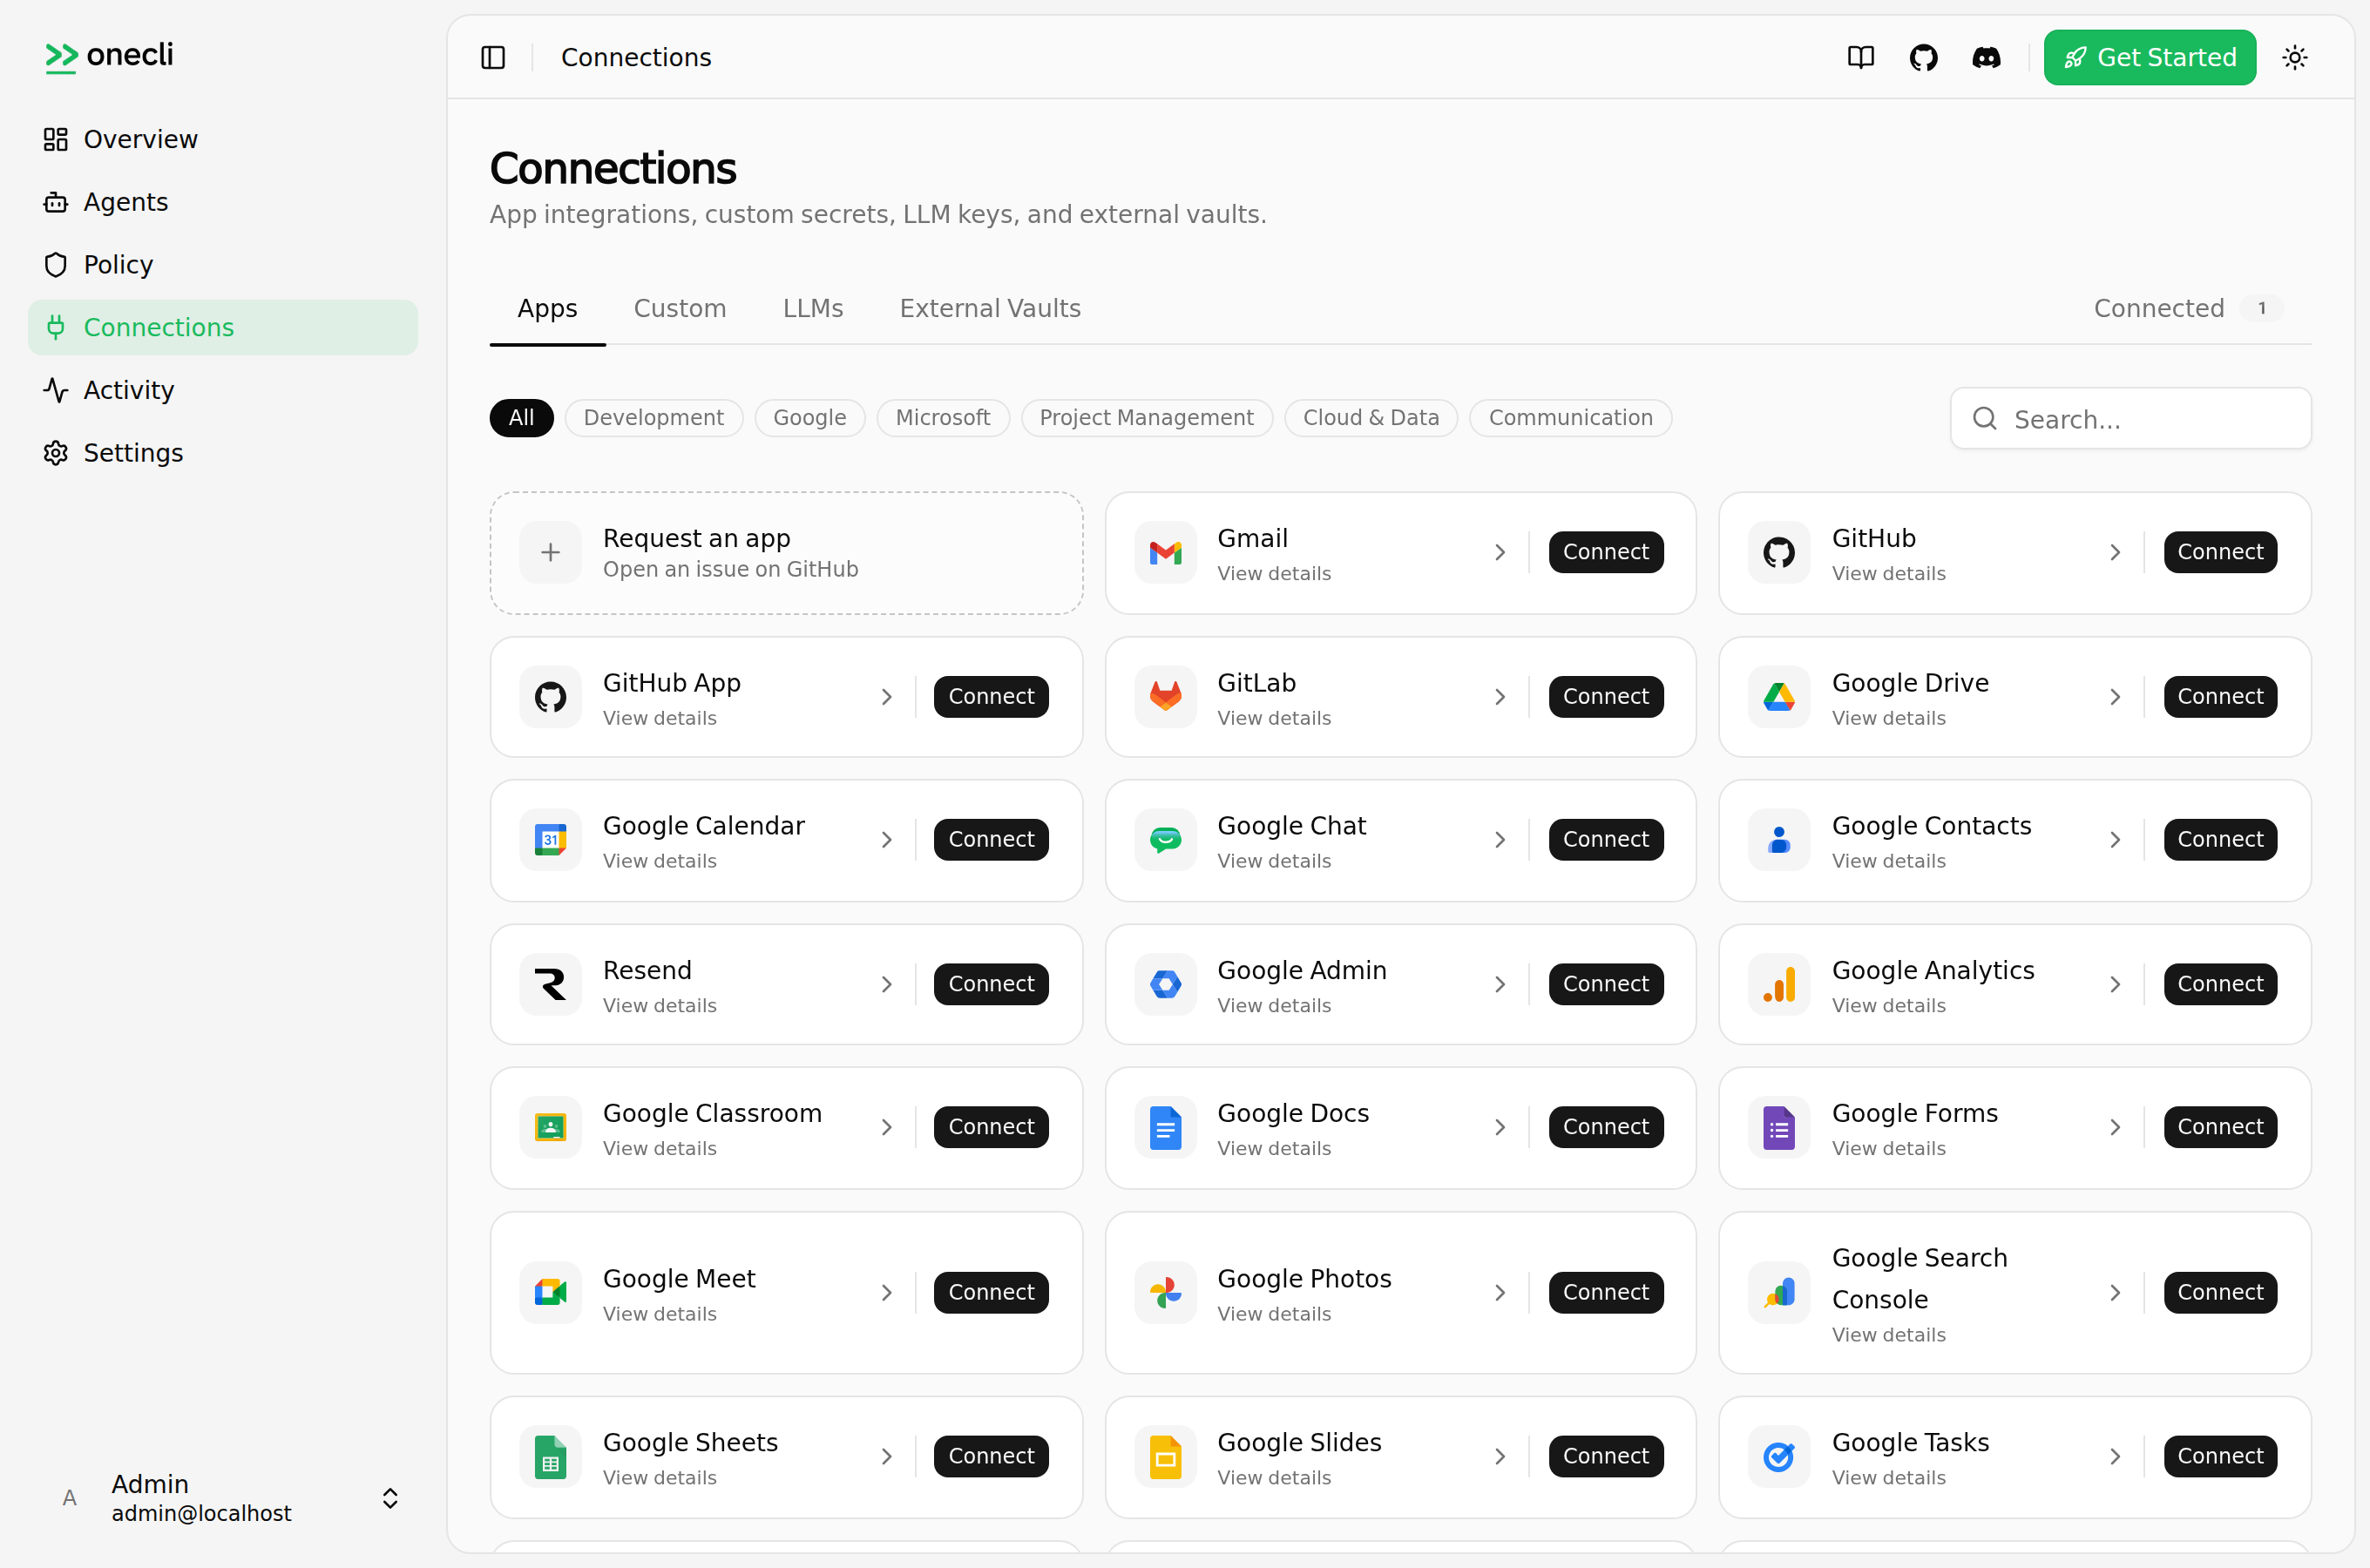Filter apps by Microsoft category
Viewport: 2370px width, 1568px height.
(x=942, y=418)
